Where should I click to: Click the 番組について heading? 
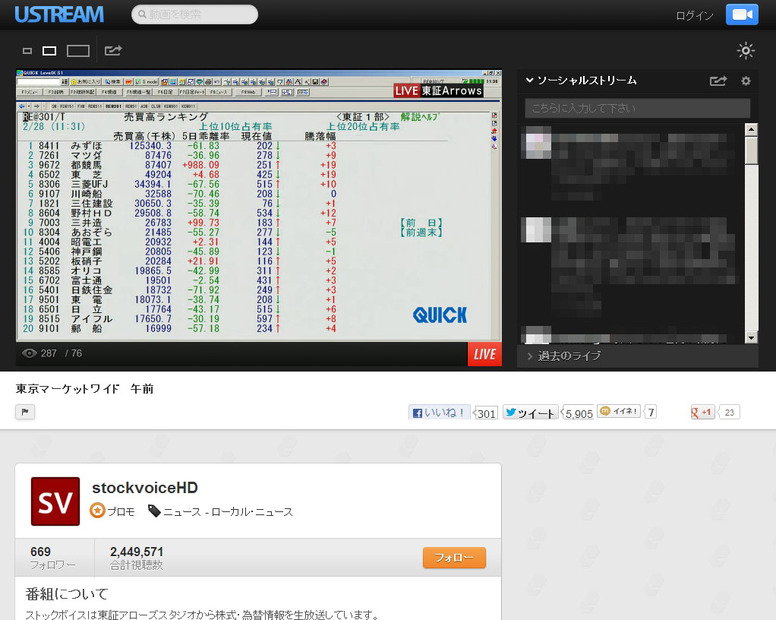pos(67,593)
